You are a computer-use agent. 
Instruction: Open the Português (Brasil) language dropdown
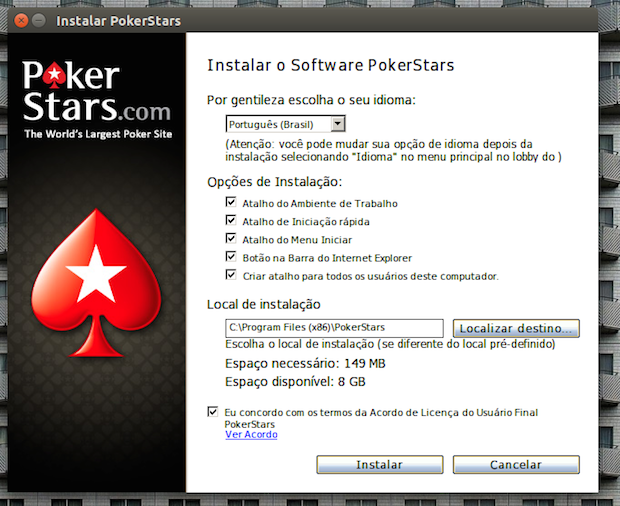tap(285, 124)
